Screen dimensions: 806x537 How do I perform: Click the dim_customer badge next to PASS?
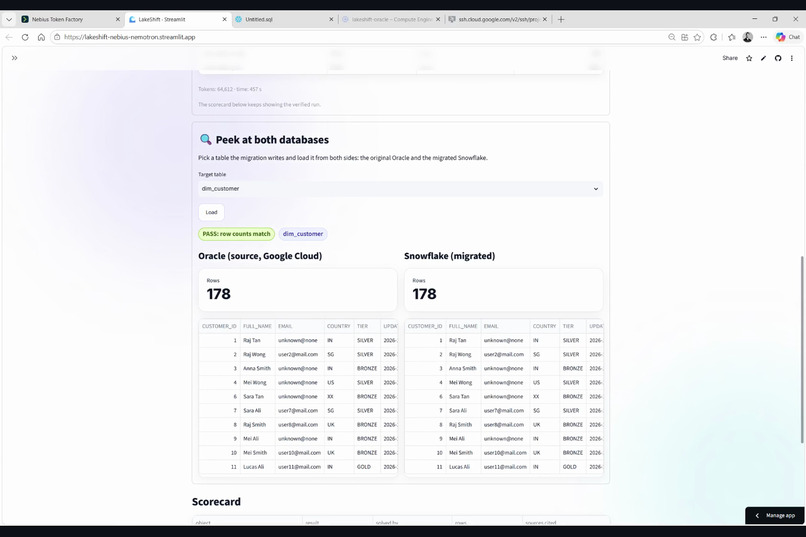303,234
